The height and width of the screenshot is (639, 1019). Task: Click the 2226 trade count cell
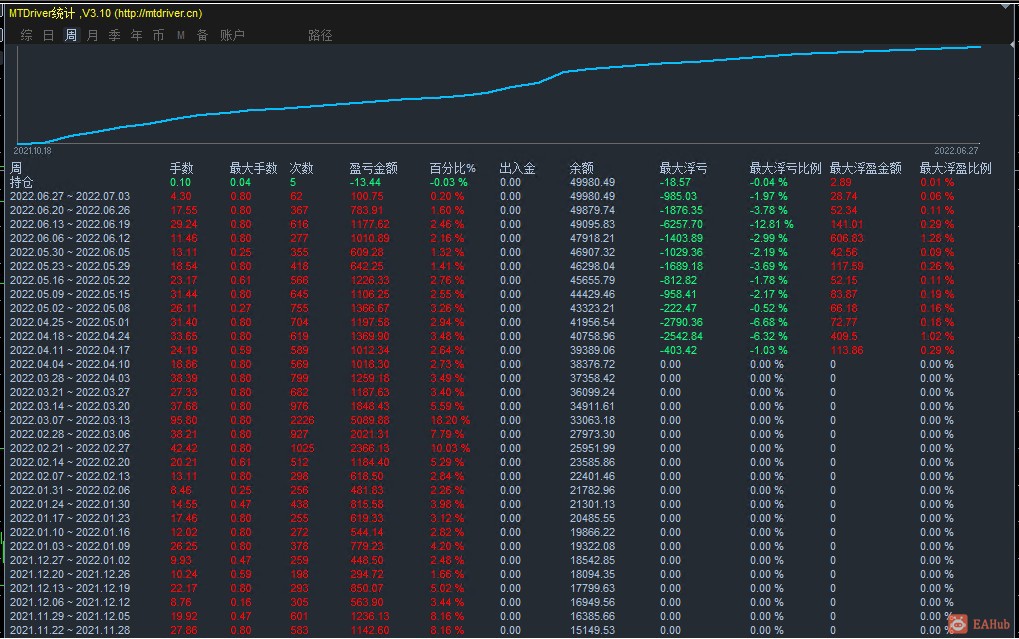coord(302,421)
